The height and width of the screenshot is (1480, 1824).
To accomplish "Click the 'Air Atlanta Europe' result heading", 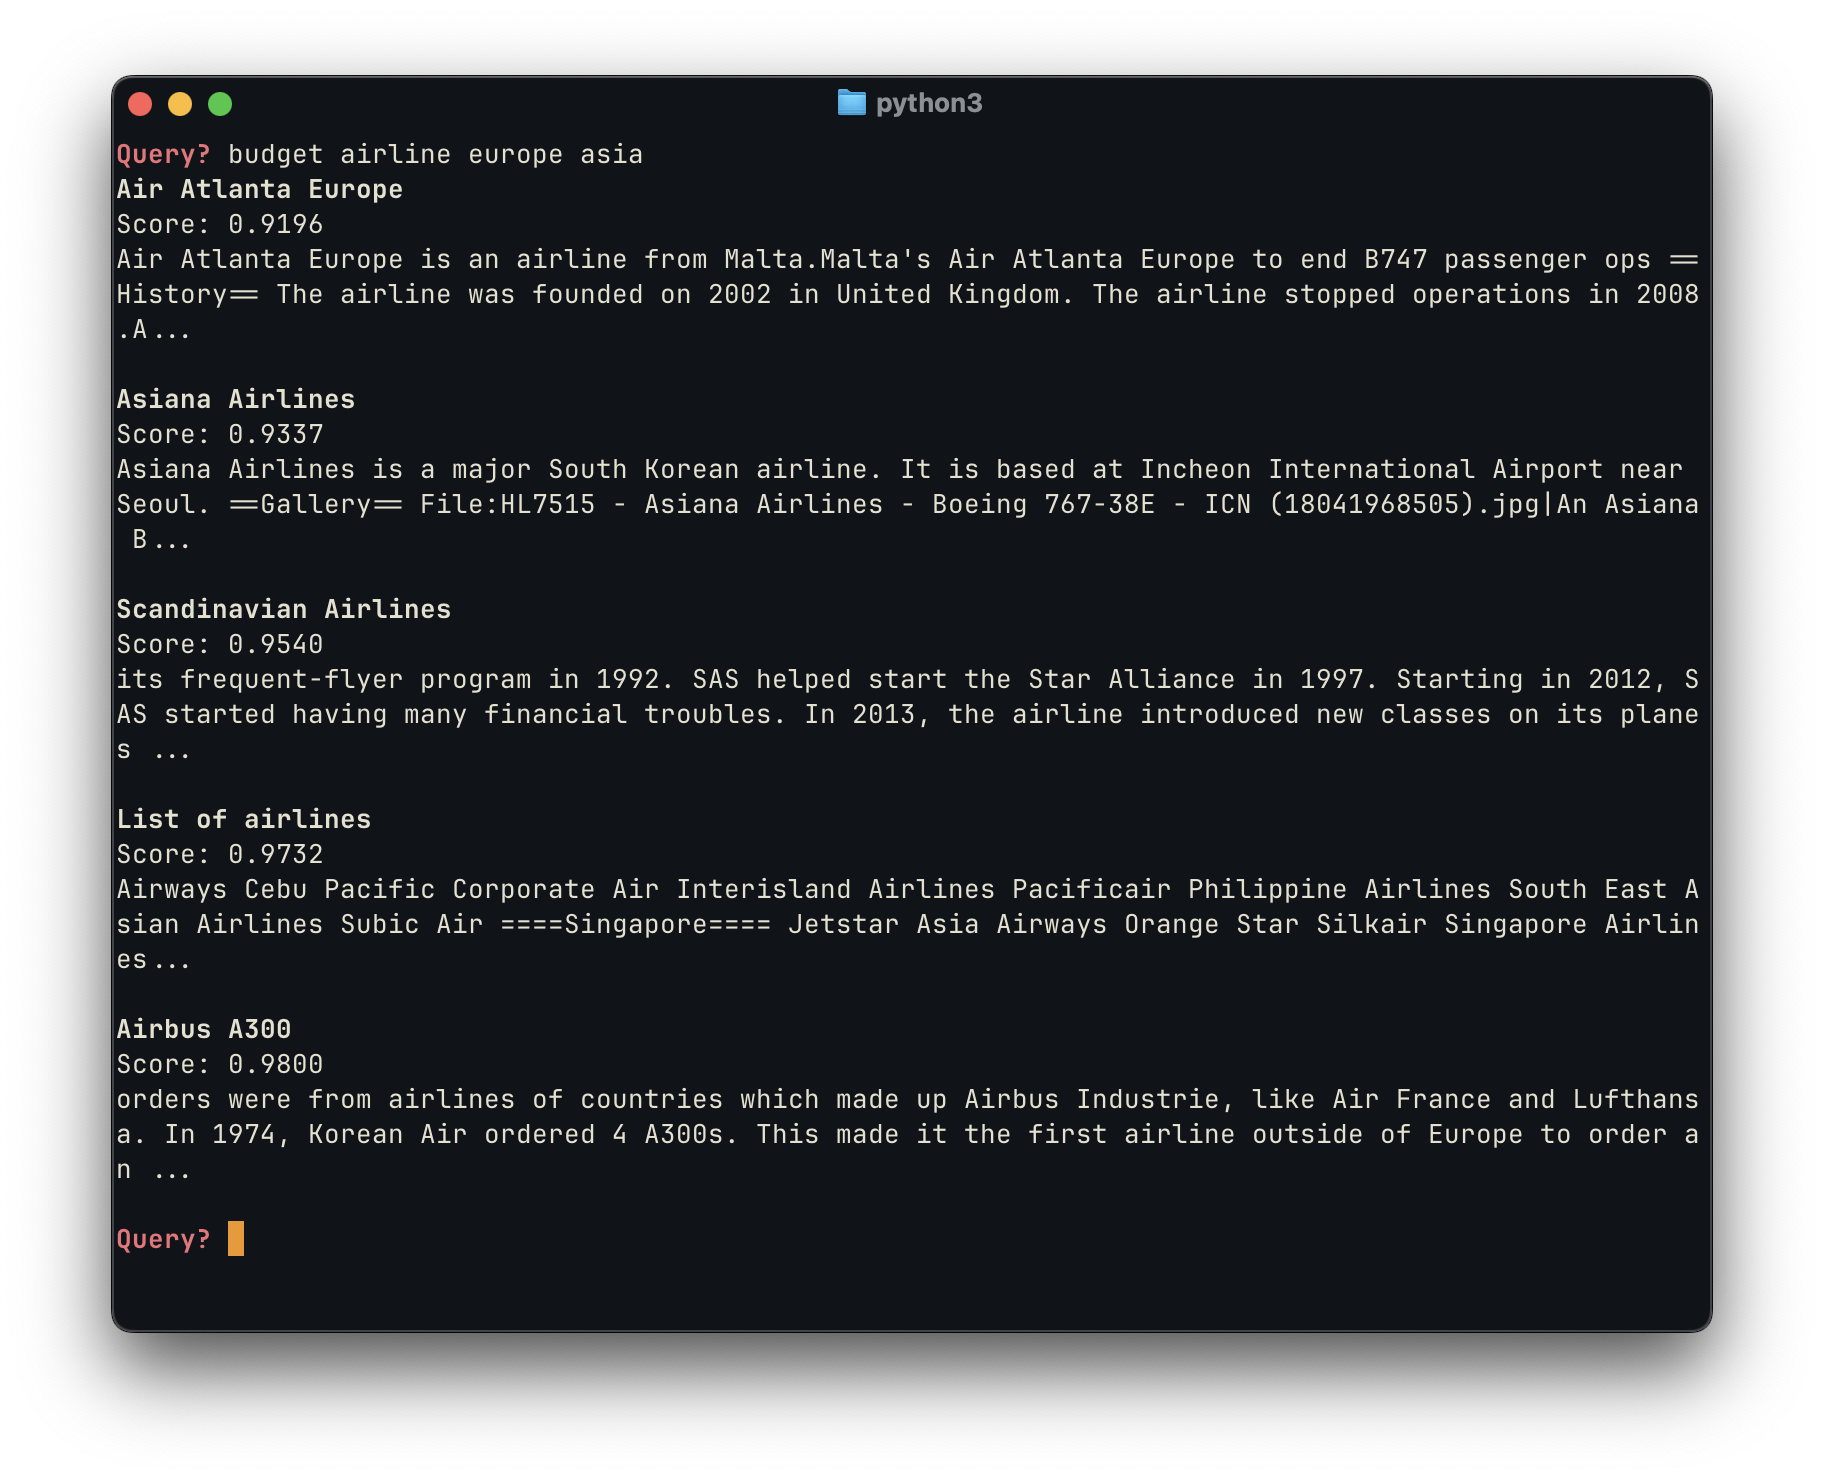I will point(259,189).
